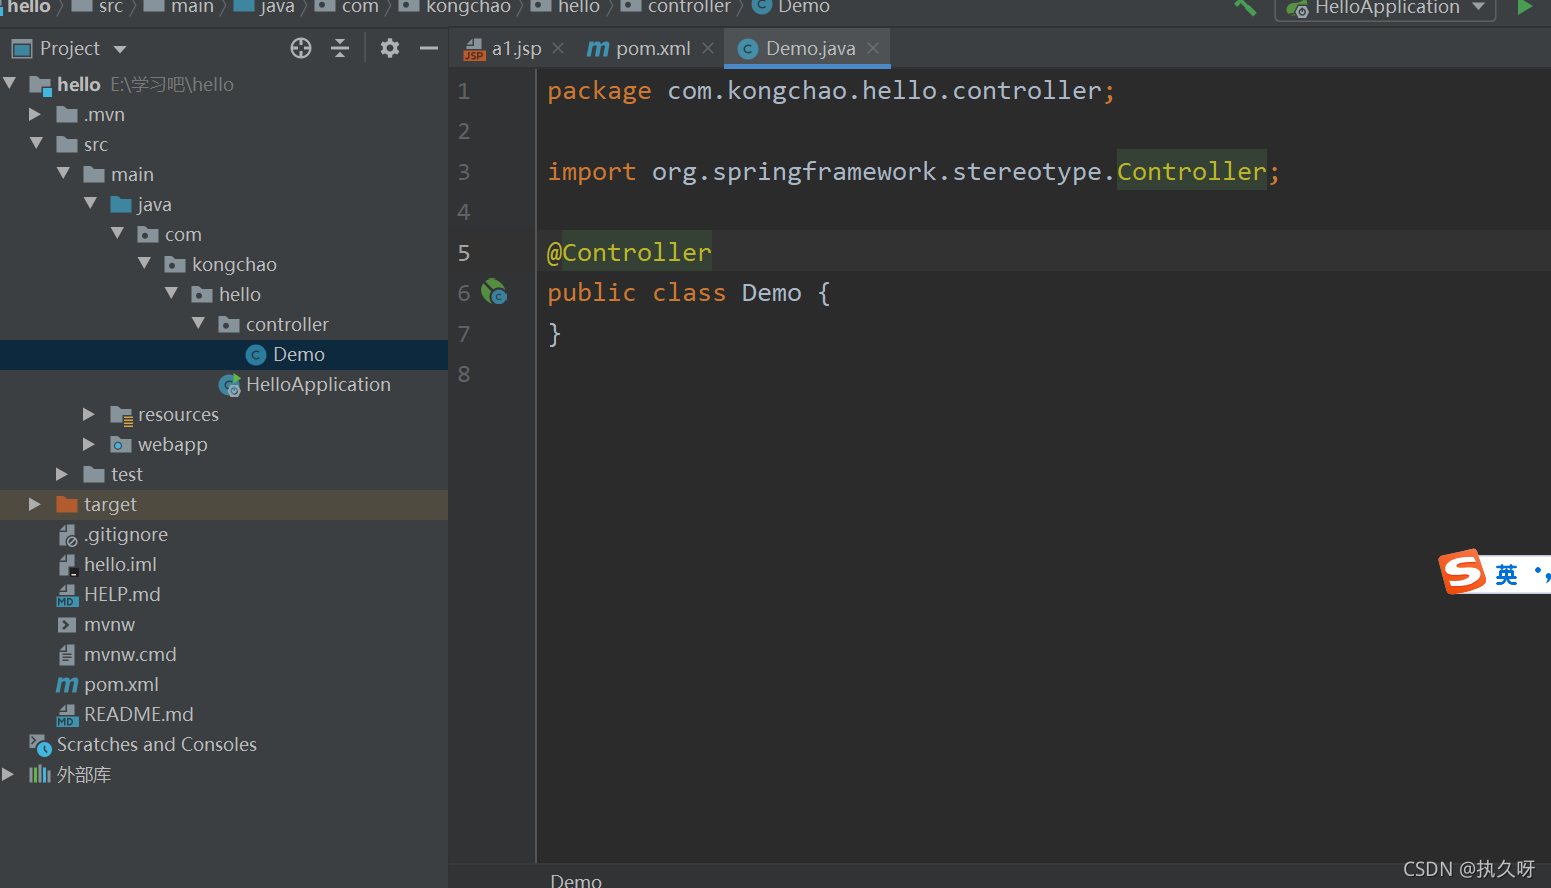Screen dimensions: 1551x888
Task: Expand the webapp folder
Action: [89, 444]
